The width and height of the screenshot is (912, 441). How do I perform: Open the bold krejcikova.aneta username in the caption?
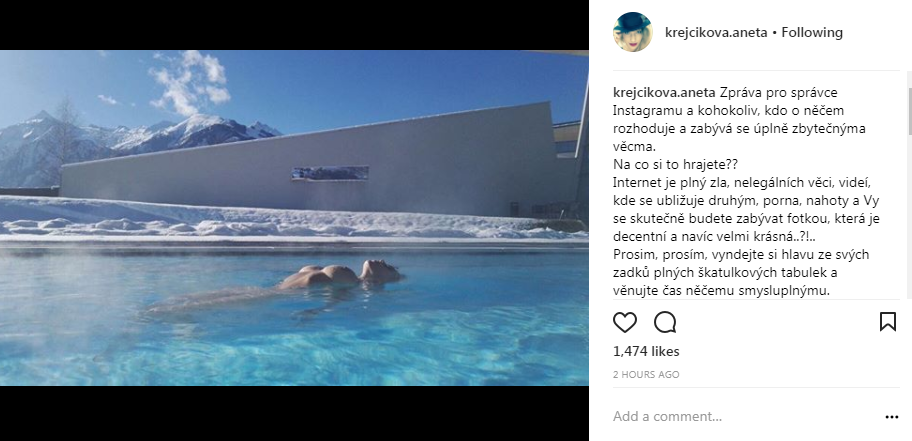tap(665, 93)
